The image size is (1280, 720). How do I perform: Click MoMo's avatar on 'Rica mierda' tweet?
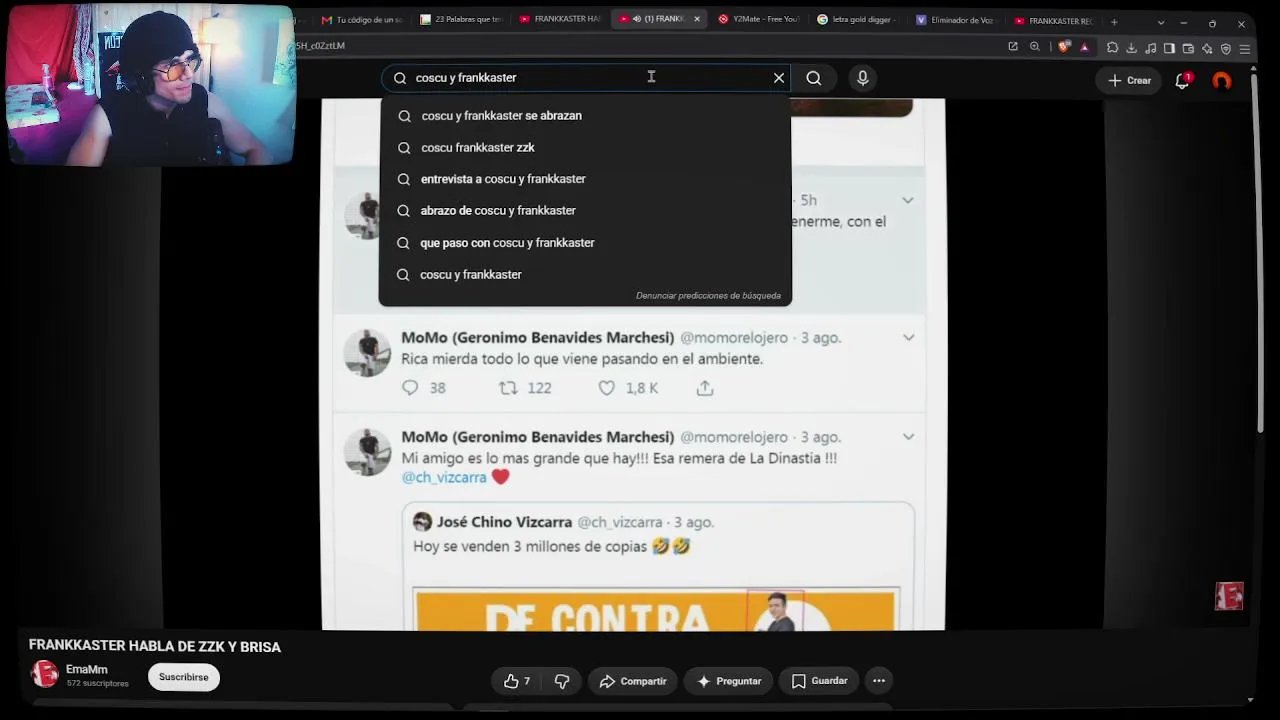point(367,353)
